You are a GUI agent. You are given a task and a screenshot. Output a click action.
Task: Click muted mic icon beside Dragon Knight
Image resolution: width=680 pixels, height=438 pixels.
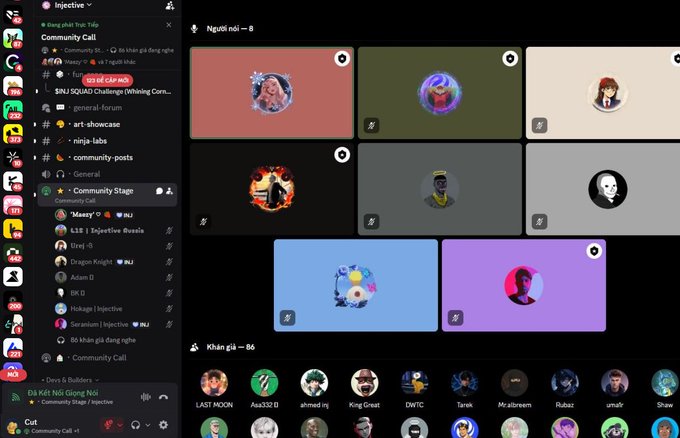169,262
